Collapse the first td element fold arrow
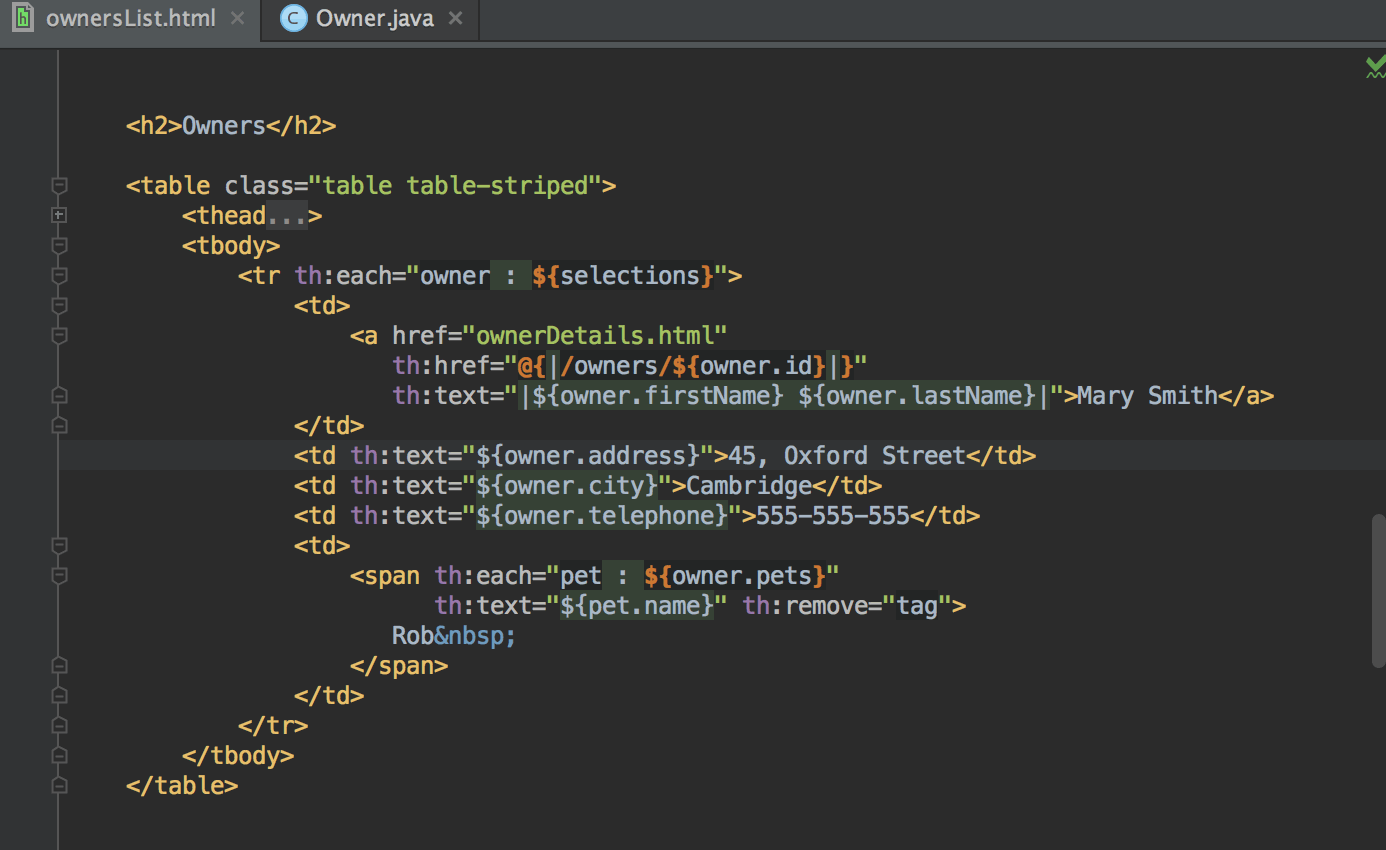The width and height of the screenshot is (1386, 850). (x=59, y=305)
